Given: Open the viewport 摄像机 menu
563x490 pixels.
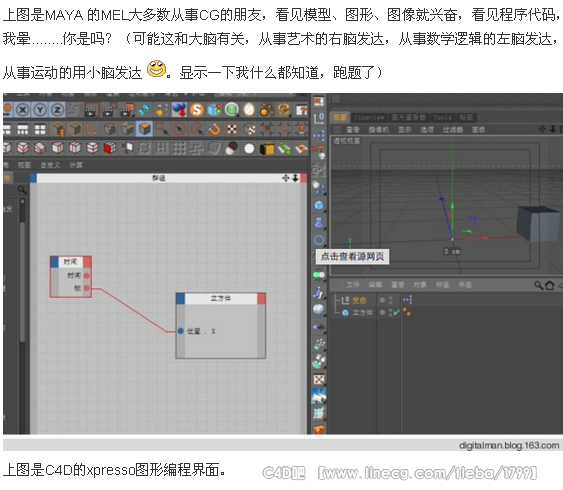Looking at the screenshot, I should point(379,130).
